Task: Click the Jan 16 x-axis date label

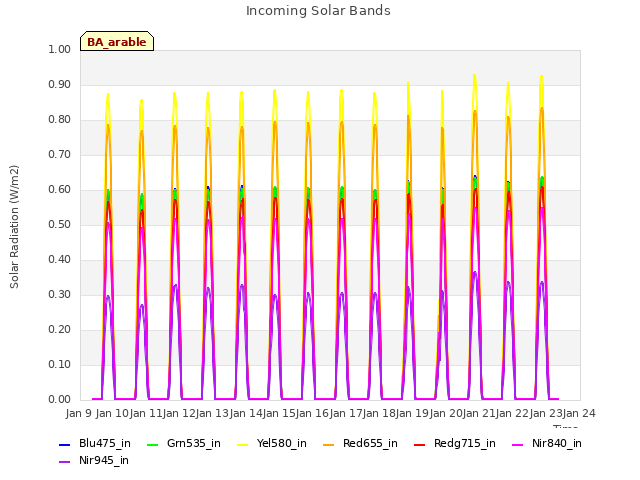Action: click(312, 414)
